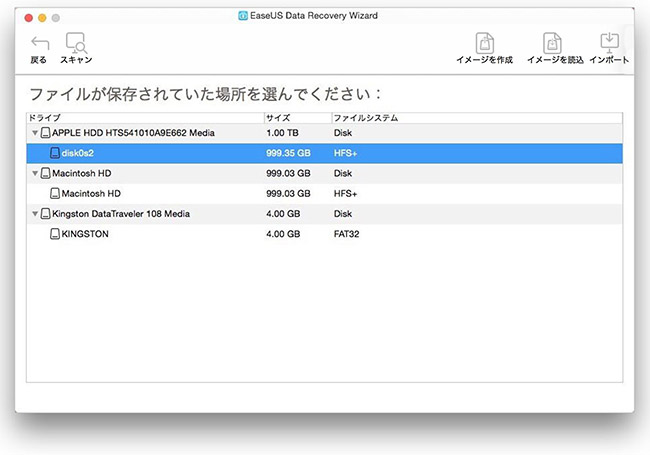The image size is (650, 455).
Task: Collapse the APPLE HDD HTS541010A9E662 Media tree
Action: coord(35,133)
